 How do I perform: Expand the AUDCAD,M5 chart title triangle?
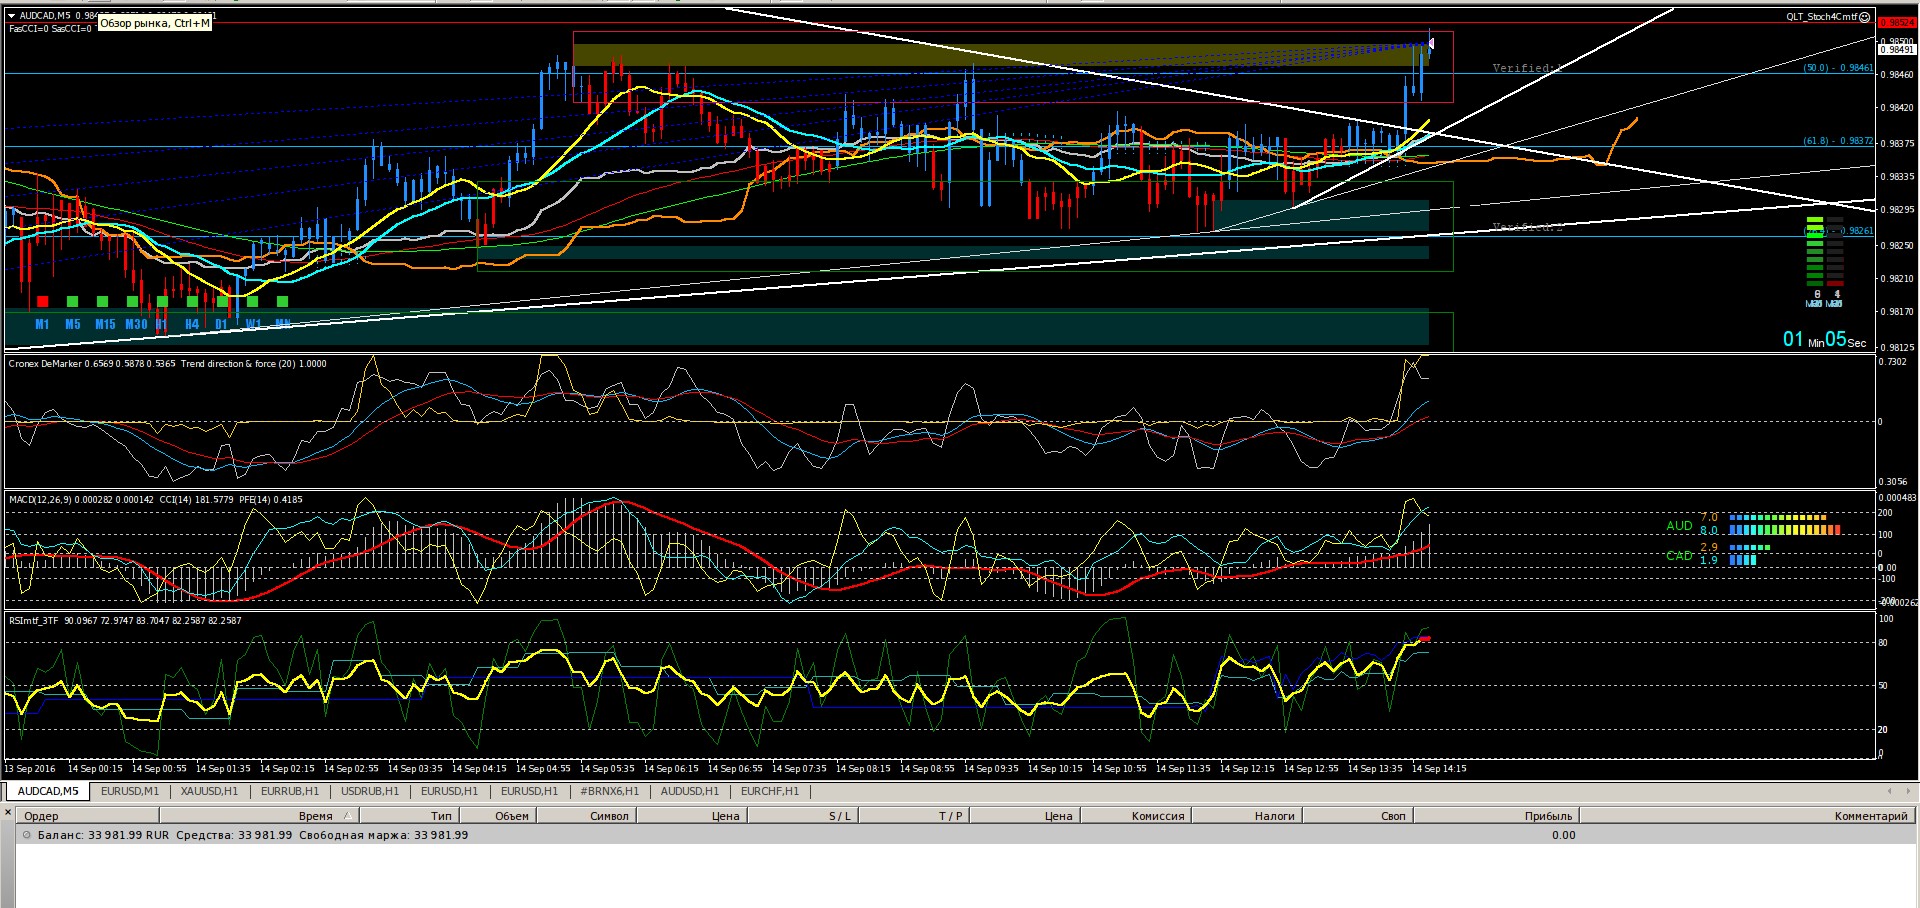tap(12, 16)
